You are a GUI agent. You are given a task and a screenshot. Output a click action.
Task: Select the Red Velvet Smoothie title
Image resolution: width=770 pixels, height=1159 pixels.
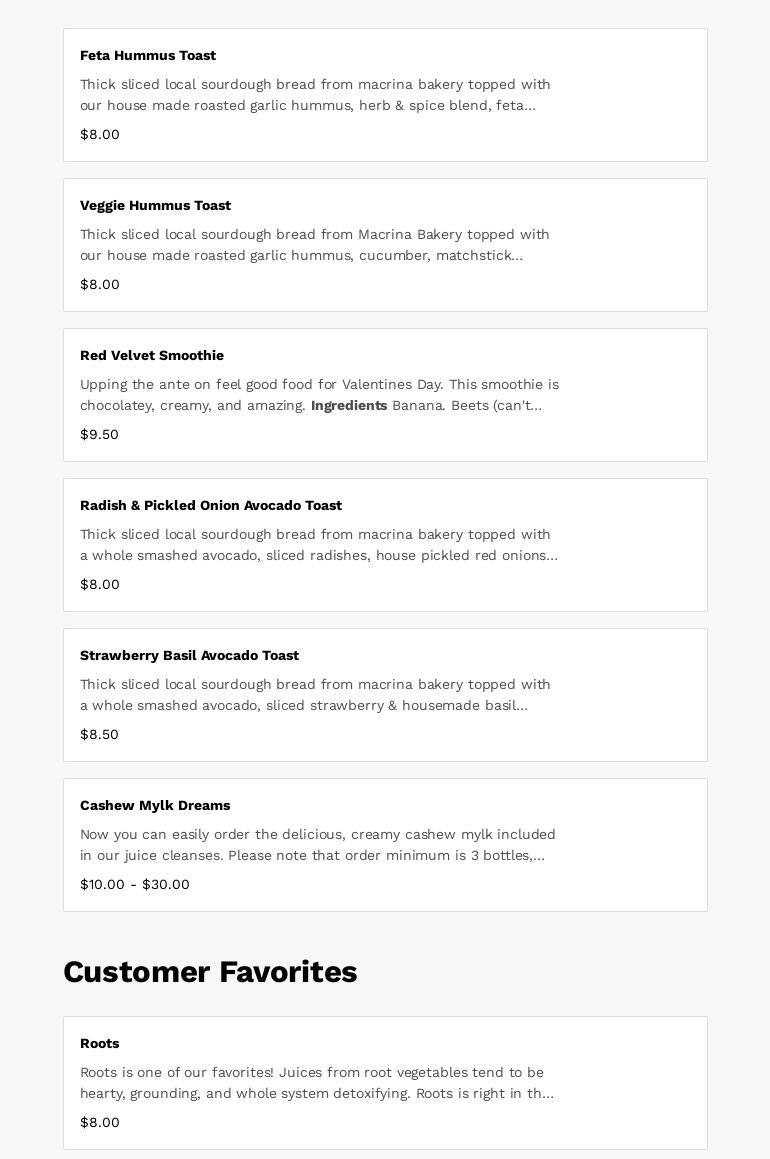[152, 356]
